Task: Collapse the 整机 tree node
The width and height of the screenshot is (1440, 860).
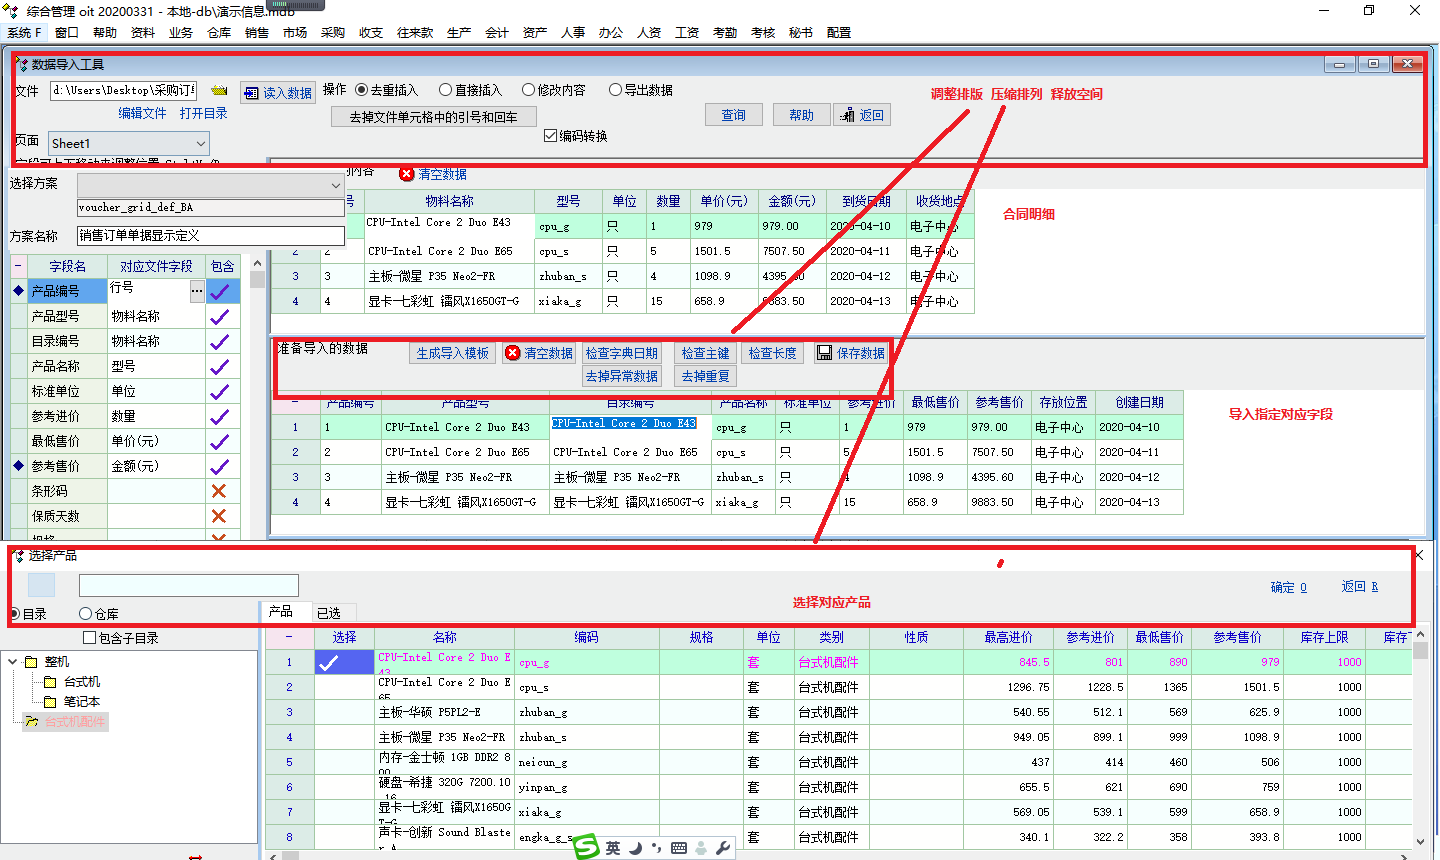Action: click(12, 662)
